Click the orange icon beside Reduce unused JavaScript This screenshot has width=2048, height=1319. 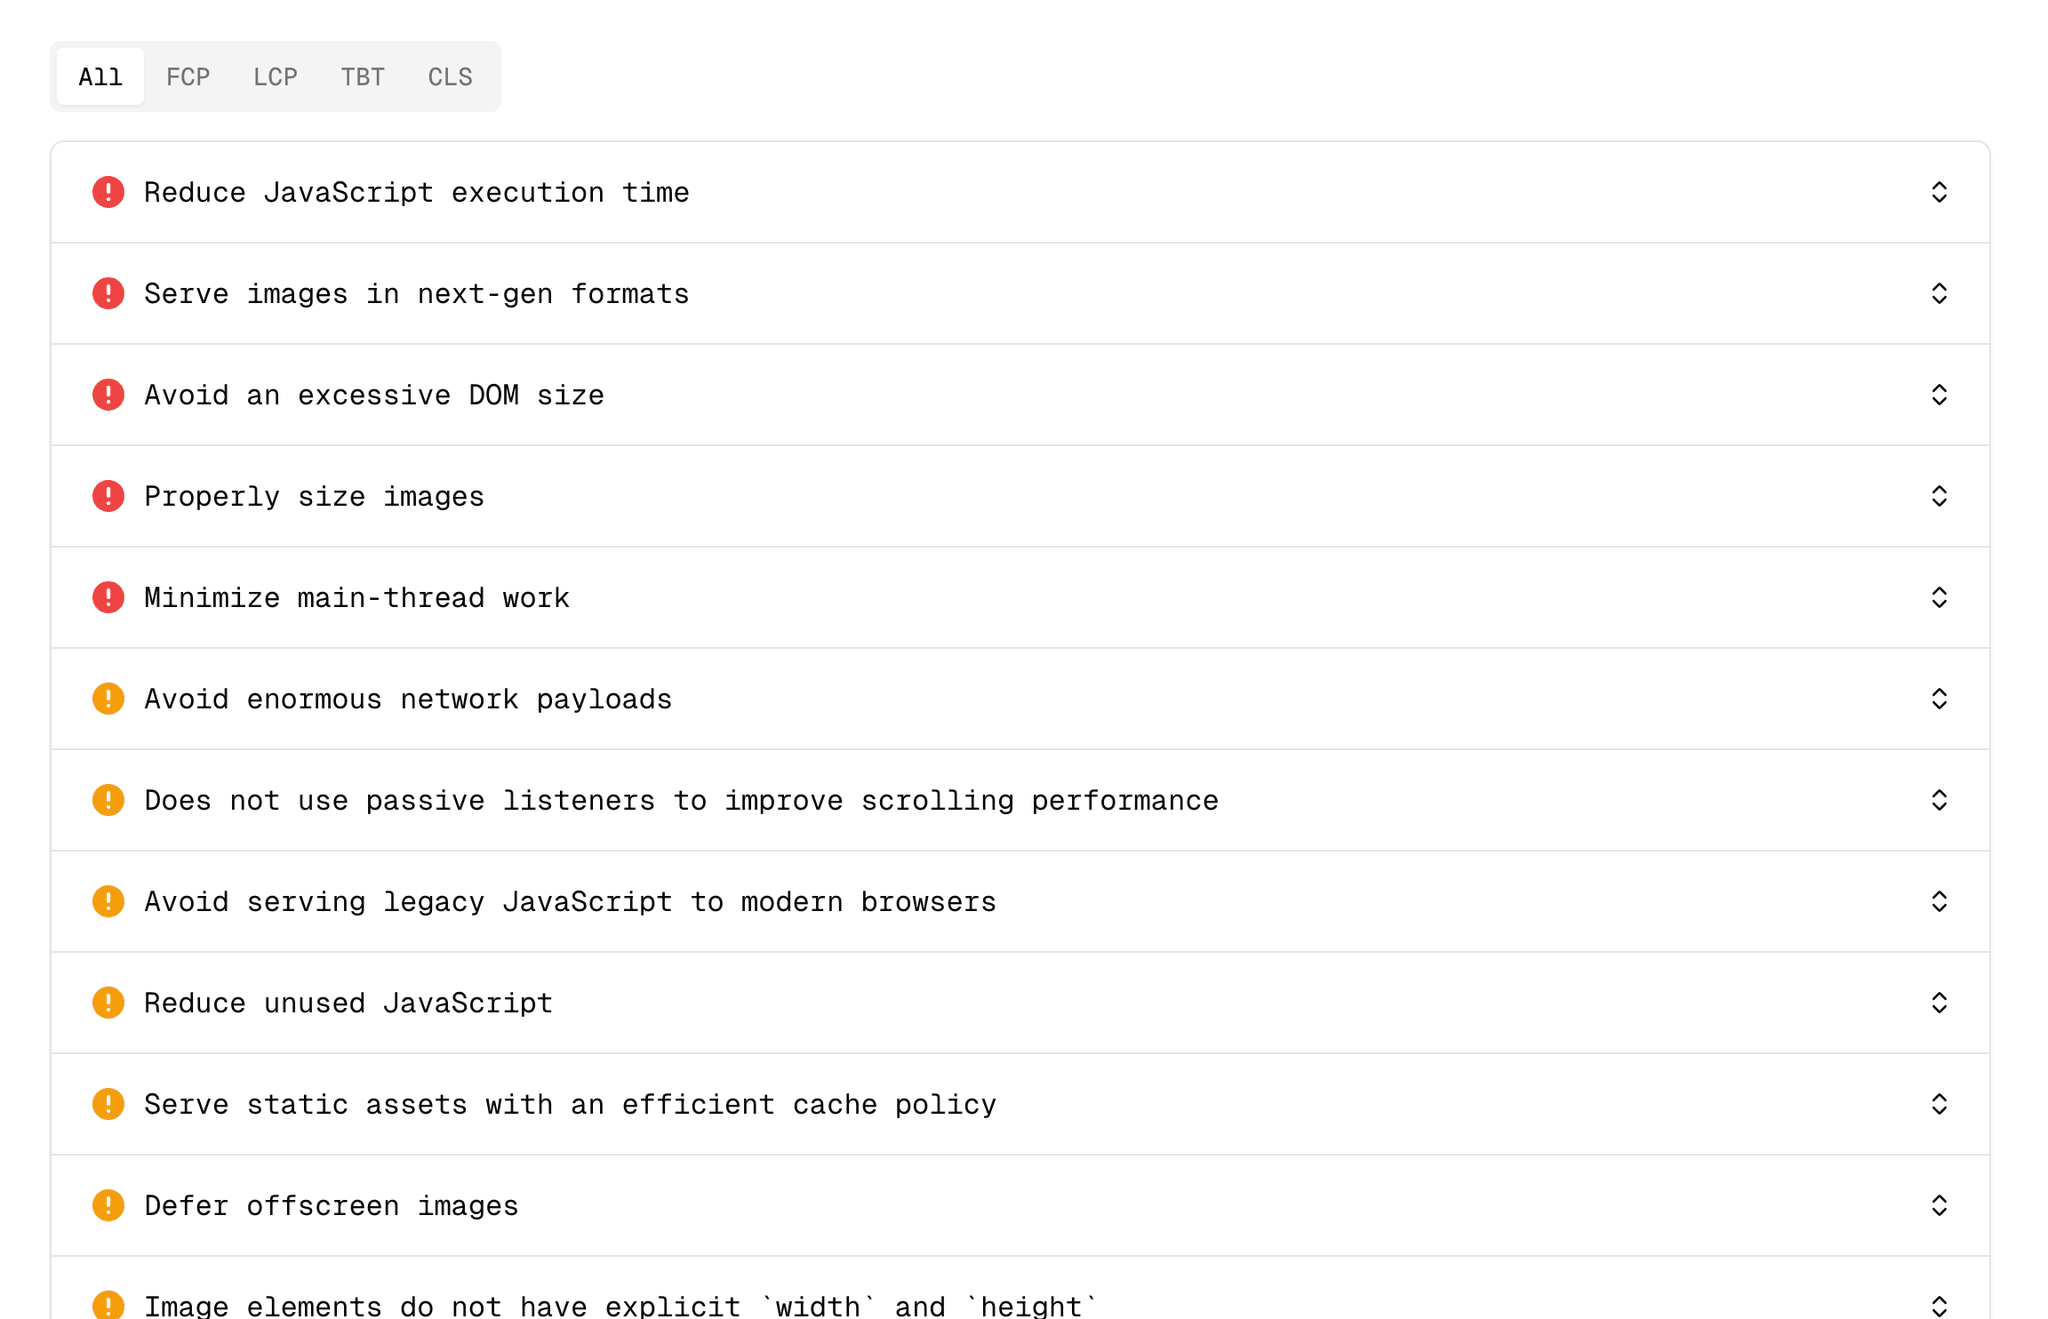point(108,1002)
